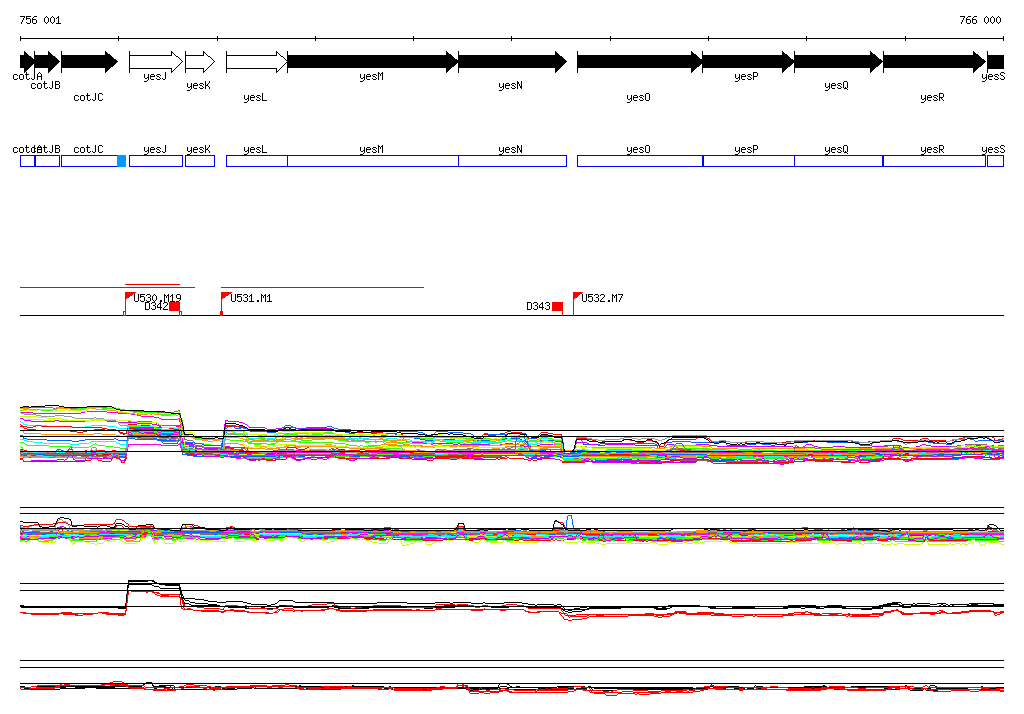
Task: Click the long red segment line above U531.M1
Action: [x=323, y=287]
